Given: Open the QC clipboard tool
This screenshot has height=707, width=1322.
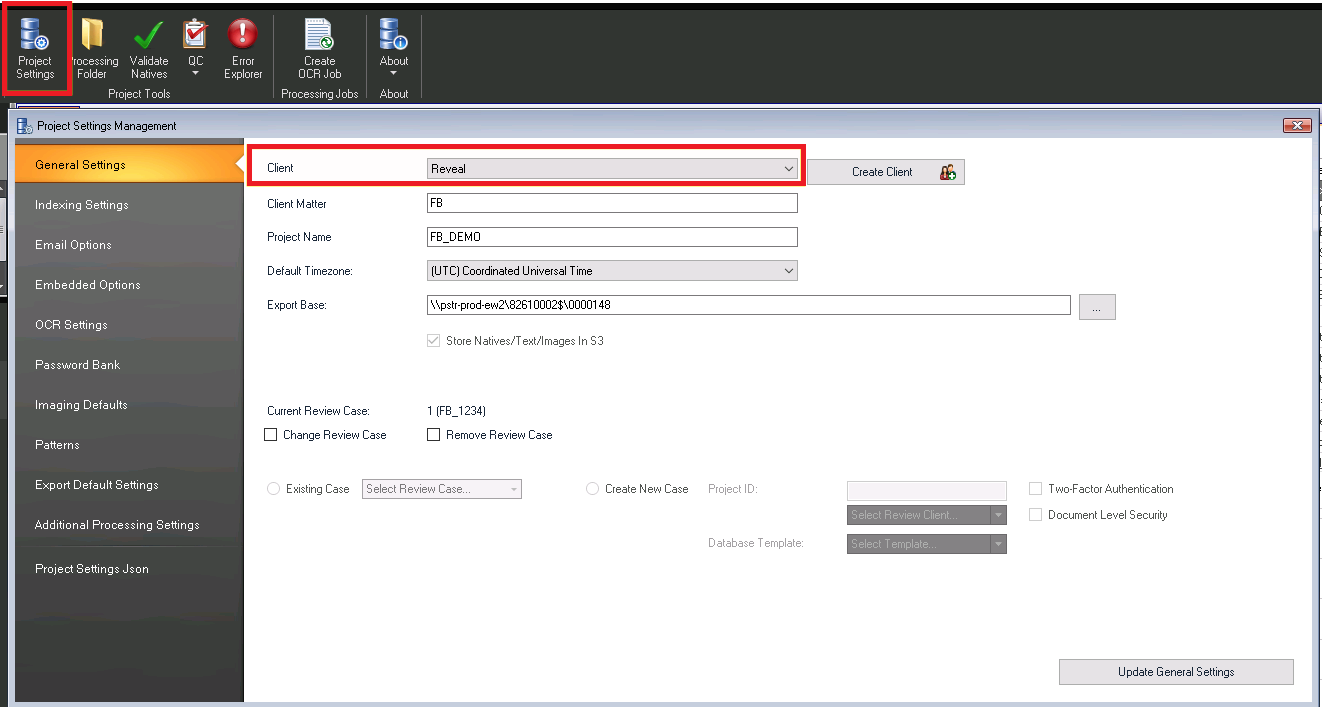Looking at the screenshot, I should click(x=195, y=50).
